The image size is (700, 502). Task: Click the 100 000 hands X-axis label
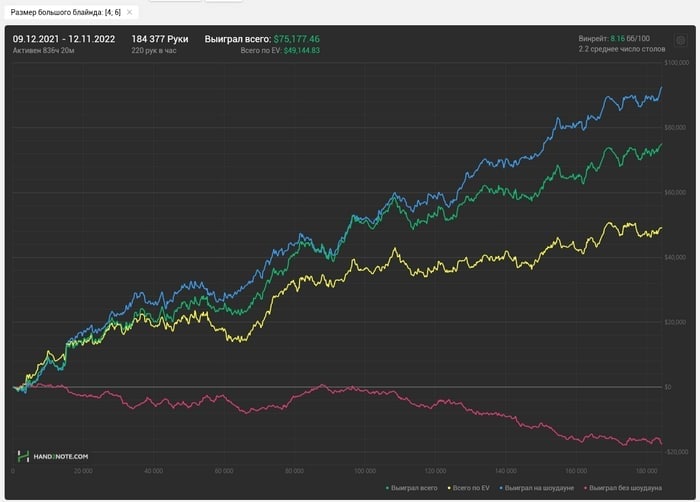365,470
